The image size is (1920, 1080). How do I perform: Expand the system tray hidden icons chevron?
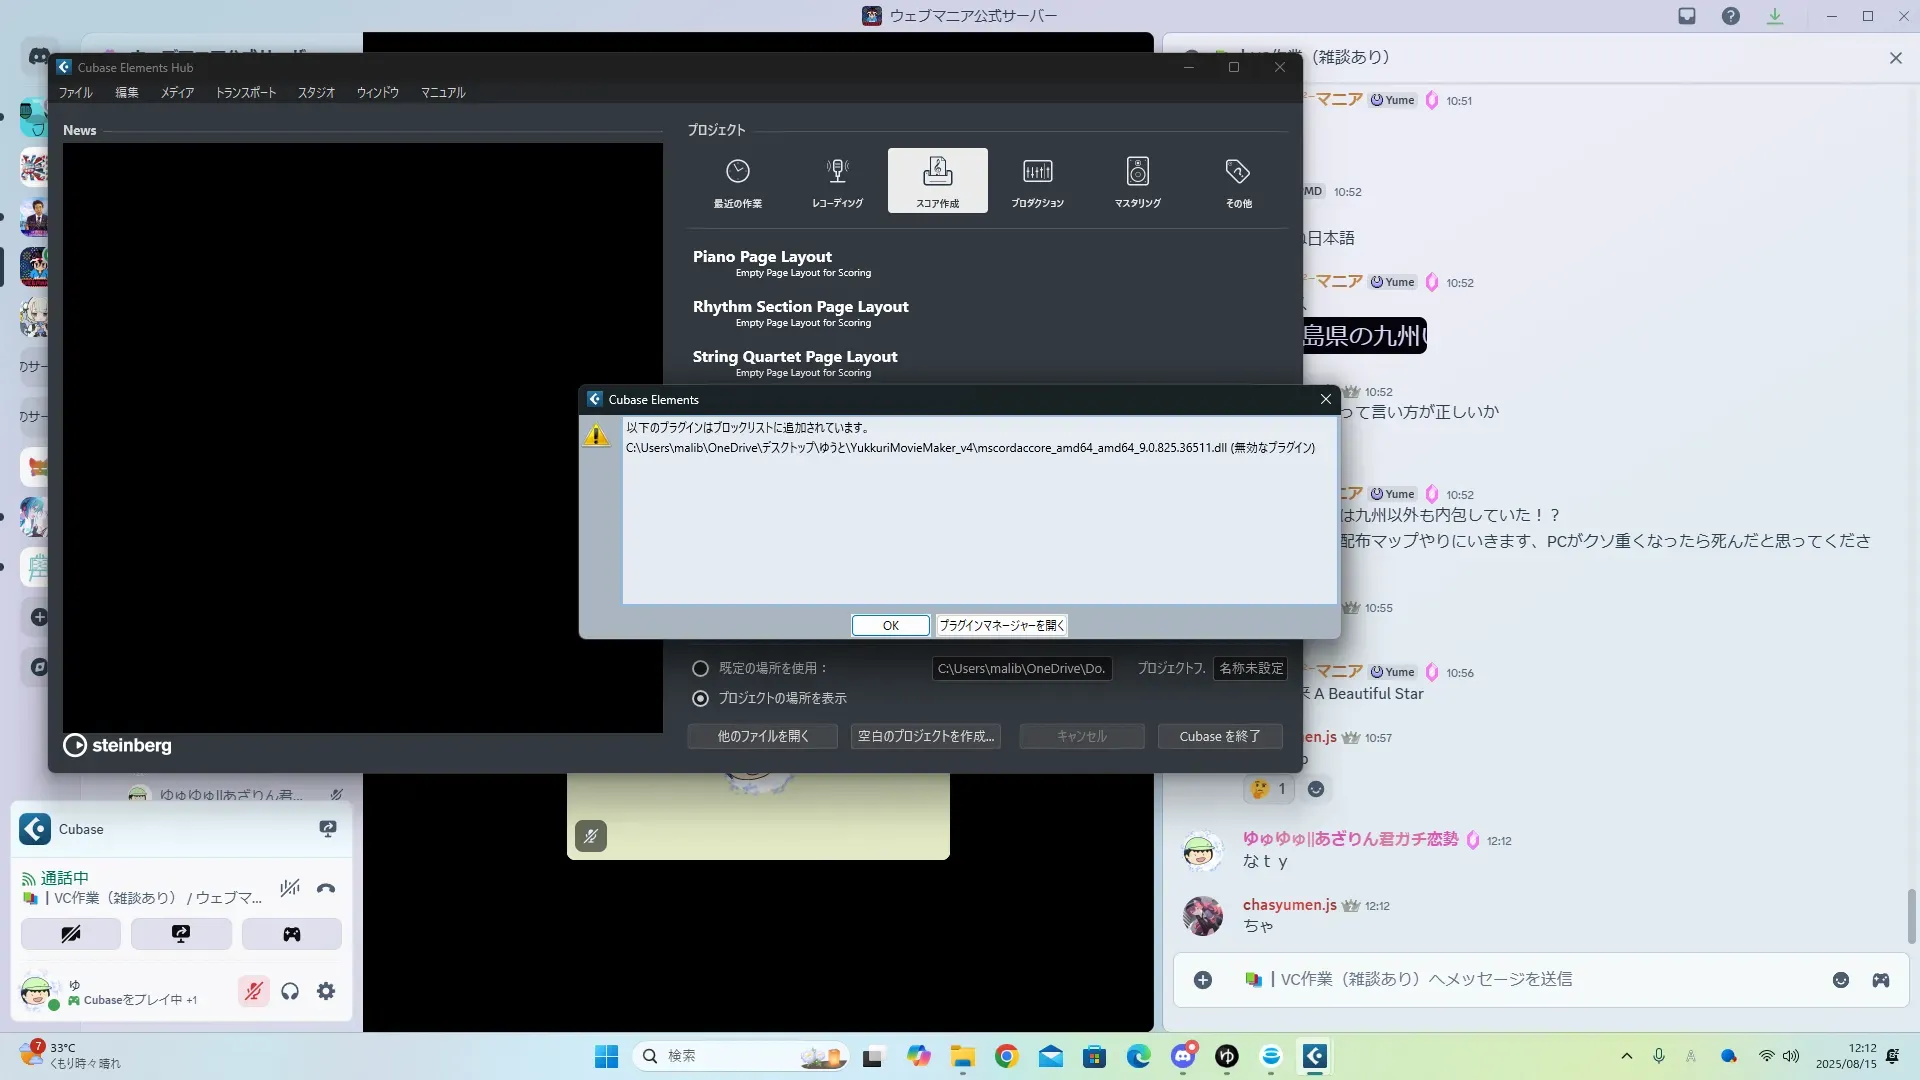click(1626, 1056)
